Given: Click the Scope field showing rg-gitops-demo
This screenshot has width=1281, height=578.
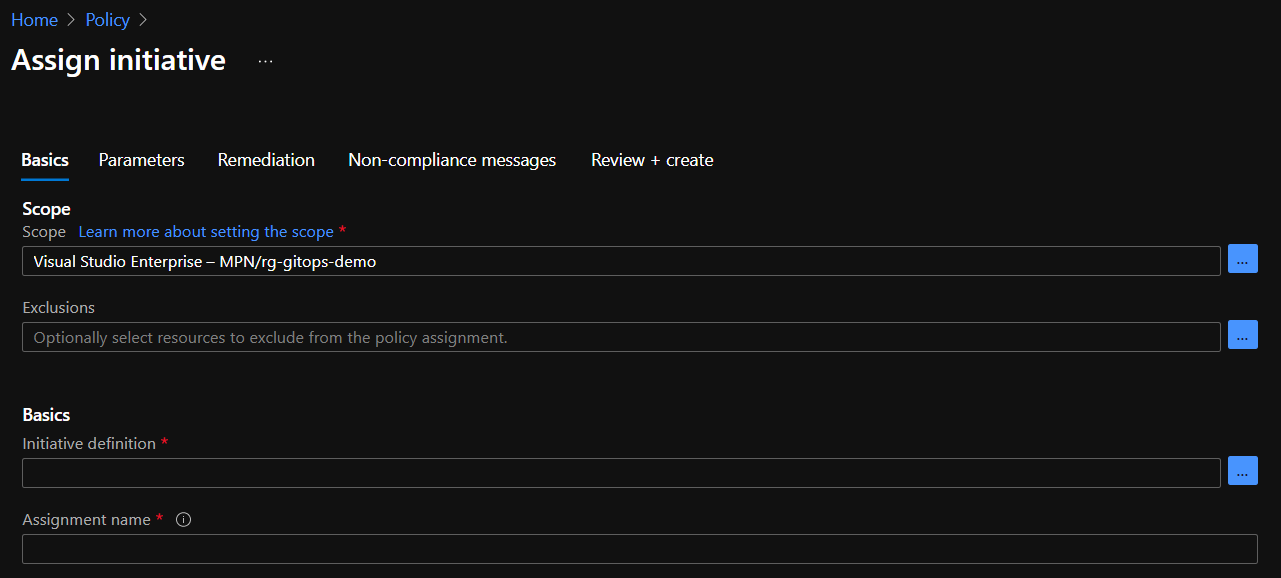Looking at the screenshot, I should click(x=620, y=262).
